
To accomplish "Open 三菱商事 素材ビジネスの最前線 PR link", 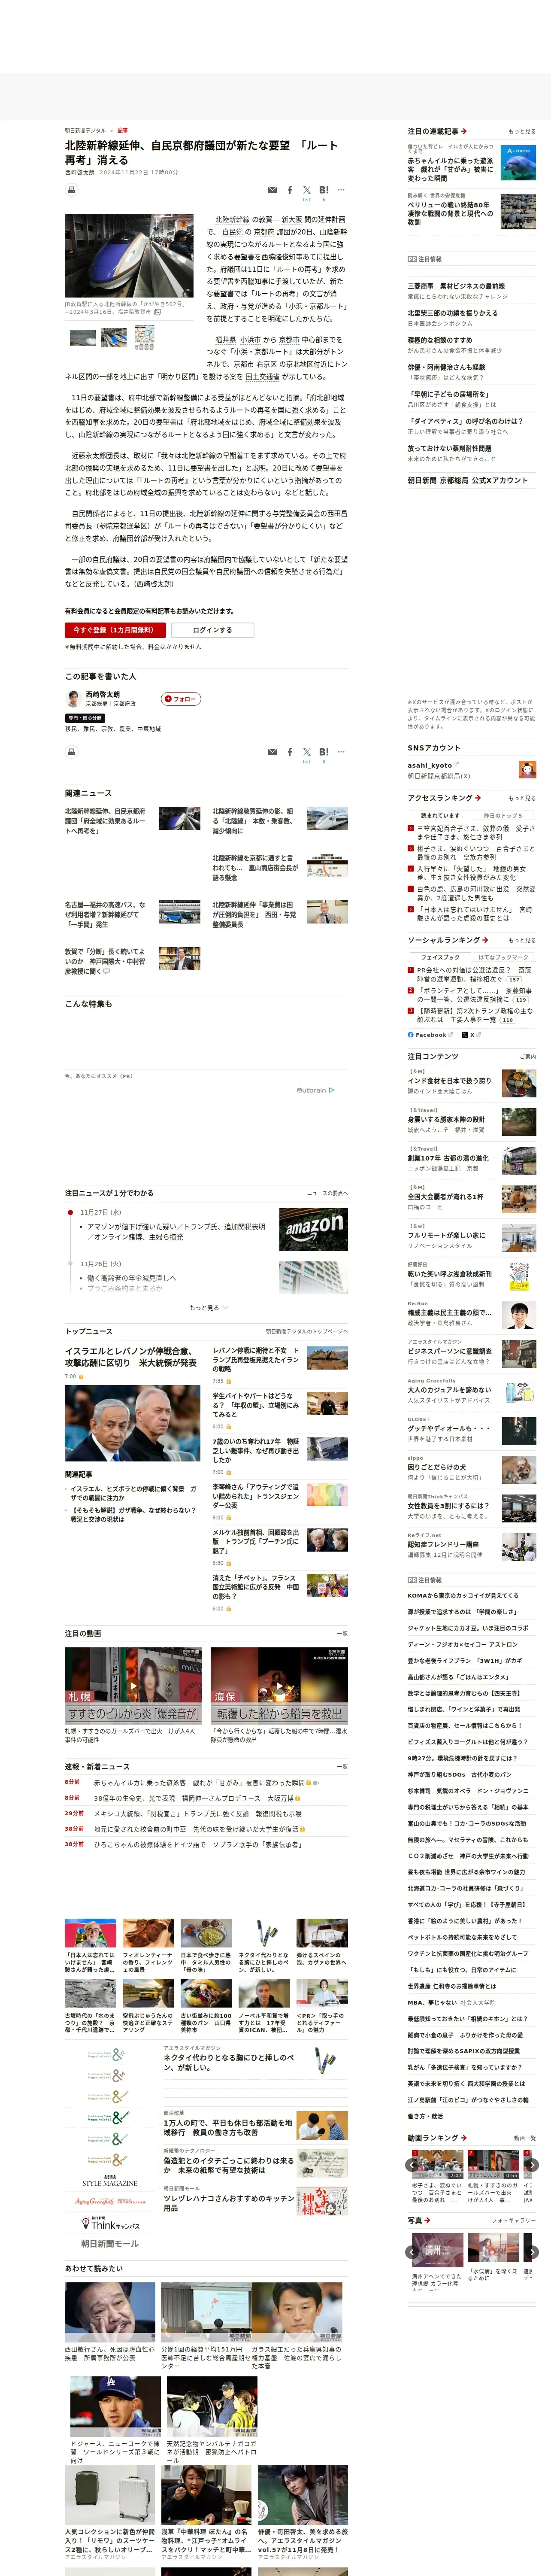I will (x=456, y=286).
